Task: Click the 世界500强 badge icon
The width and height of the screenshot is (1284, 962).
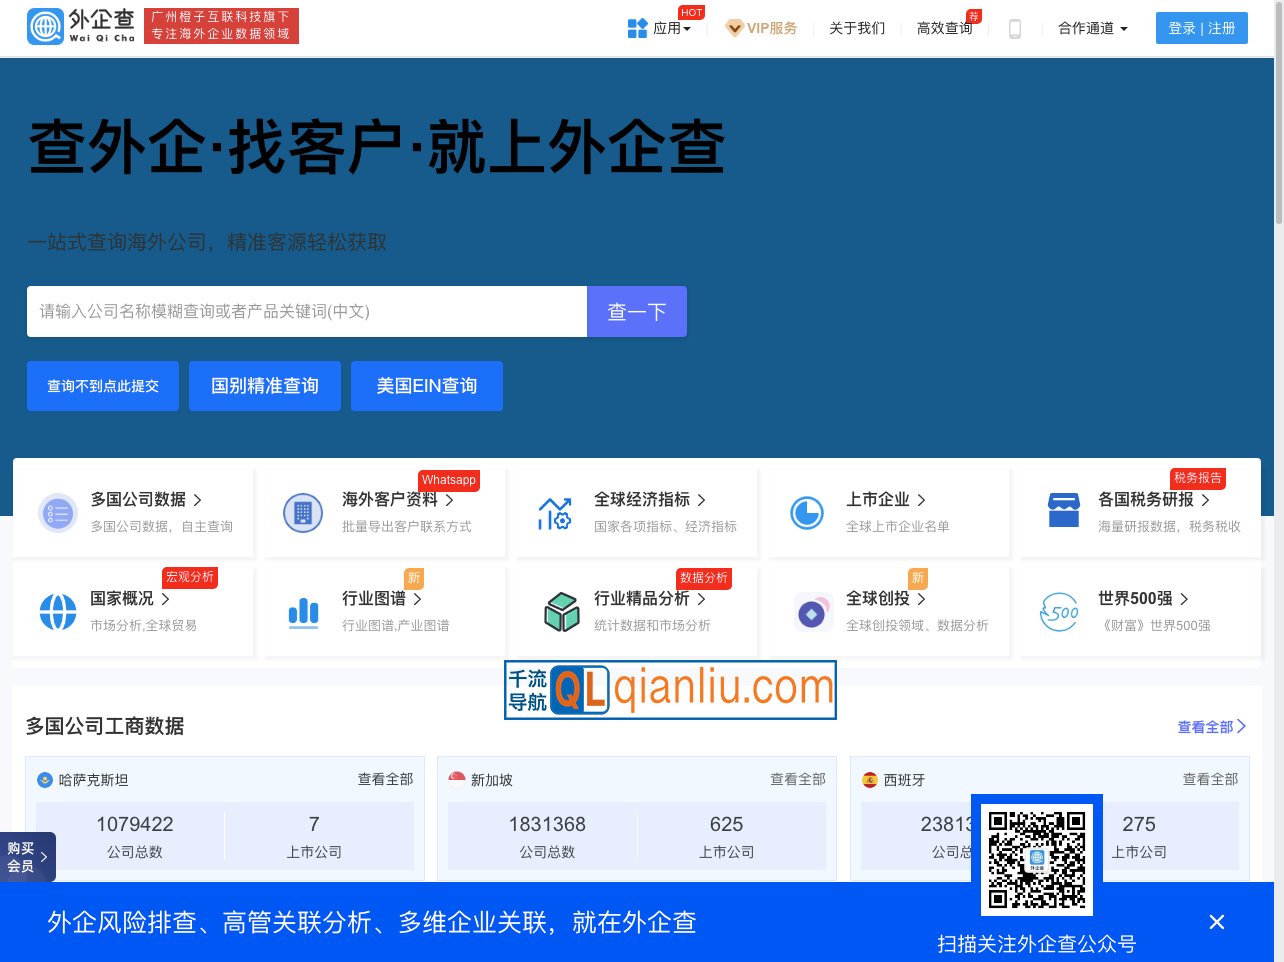Action: tap(1059, 611)
